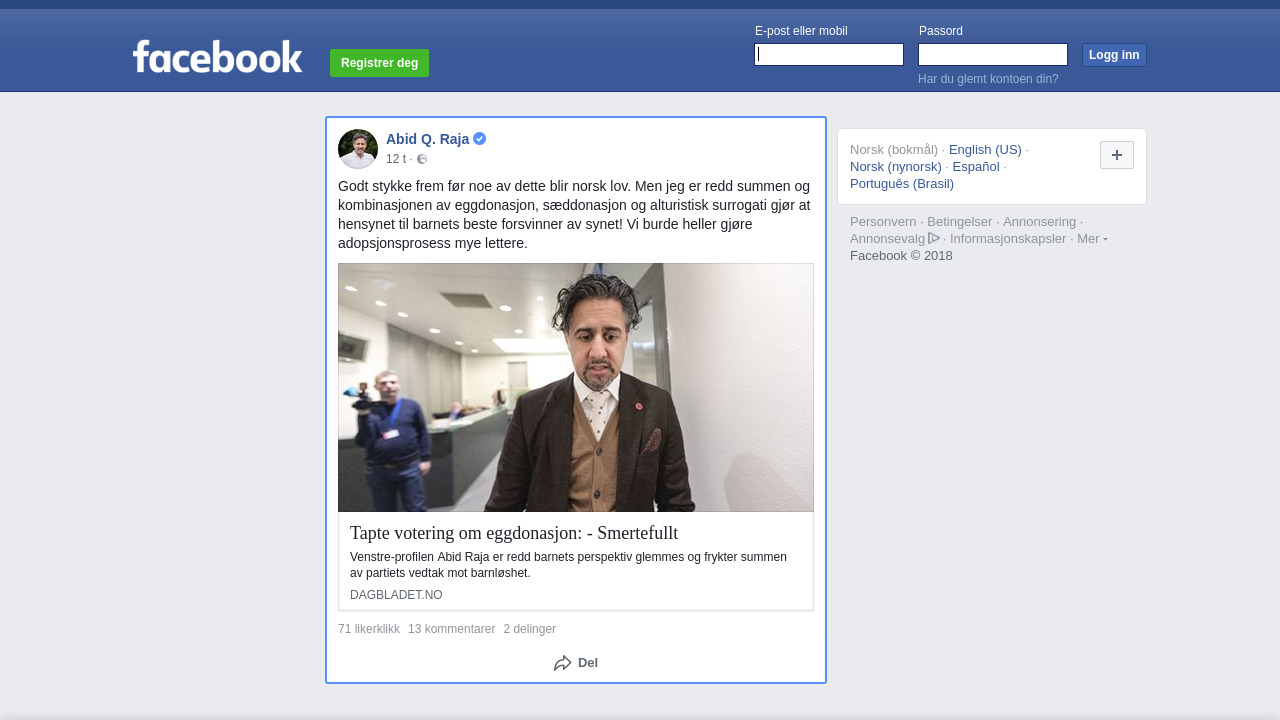The image size is (1280, 720).
Task: Click the Logg inn button
Action: click(1114, 55)
